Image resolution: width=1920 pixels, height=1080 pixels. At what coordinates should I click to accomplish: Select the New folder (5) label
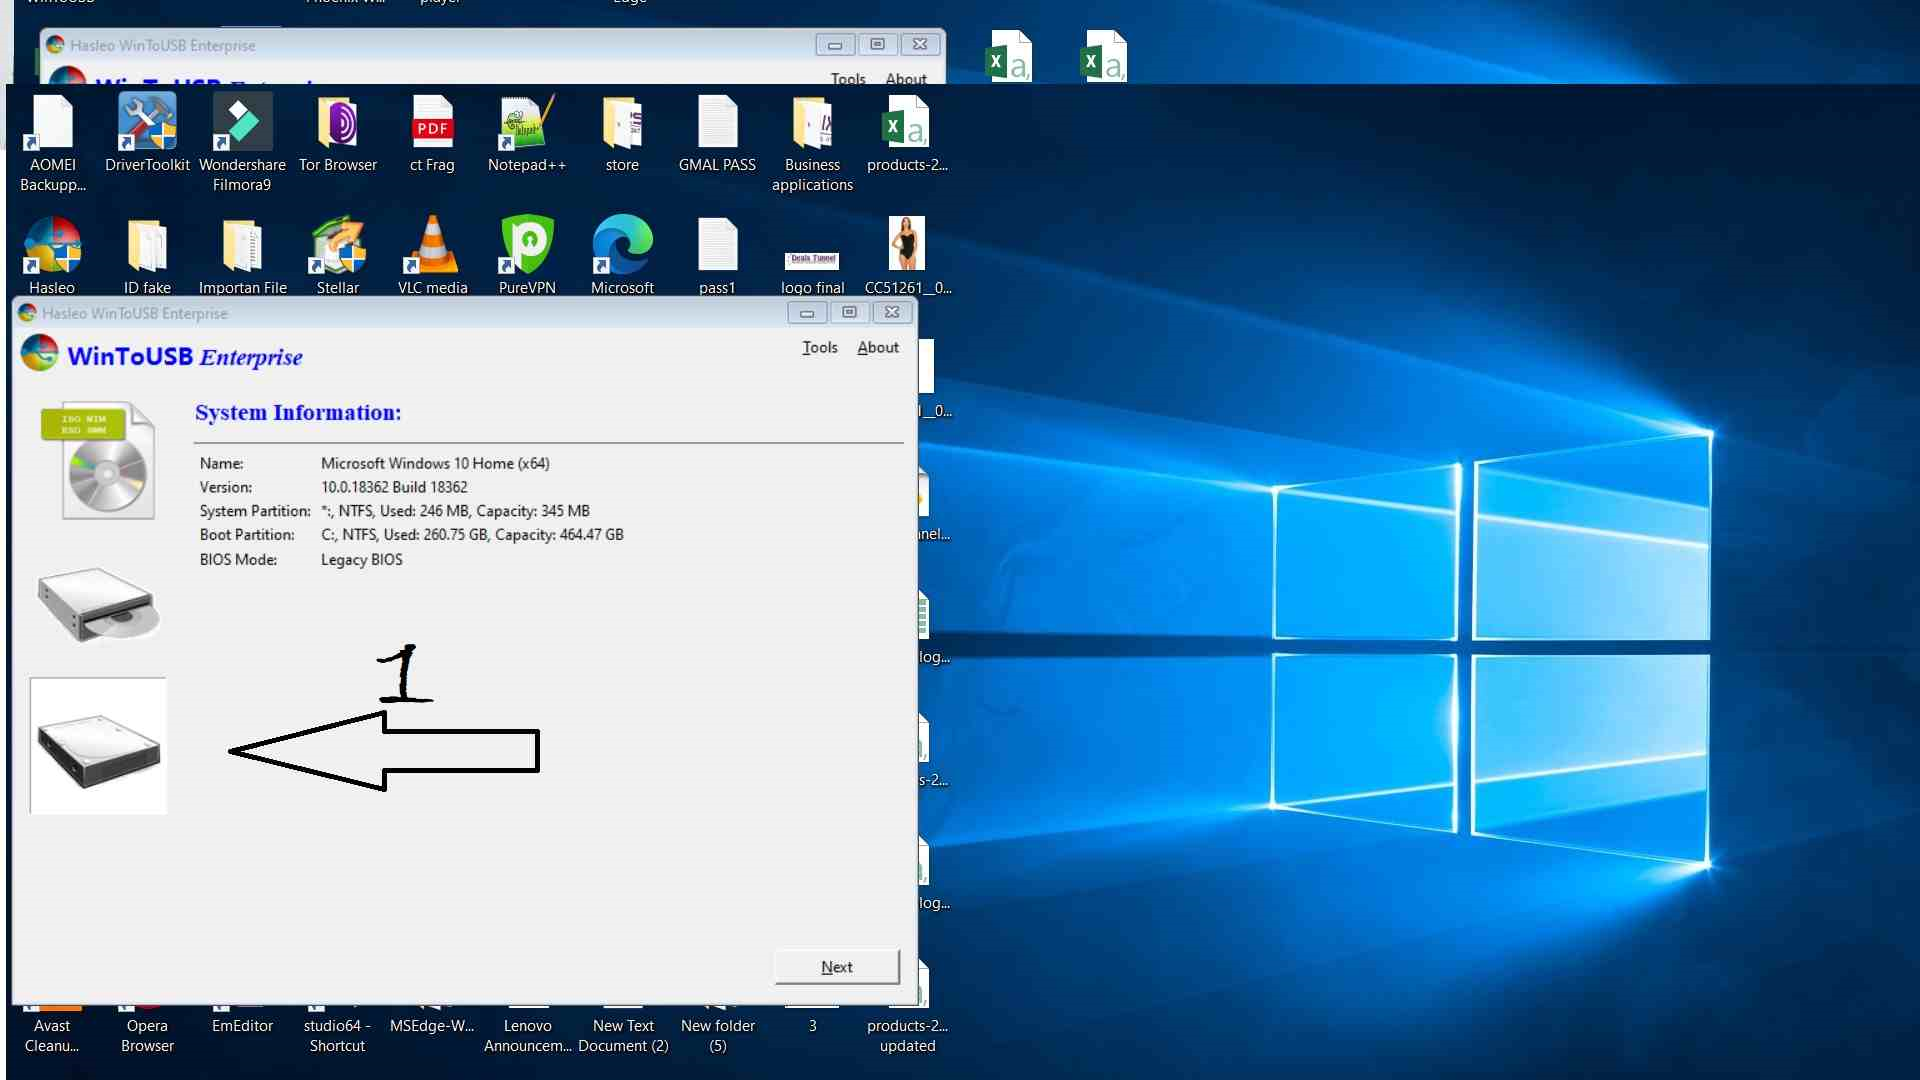tap(718, 1036)
